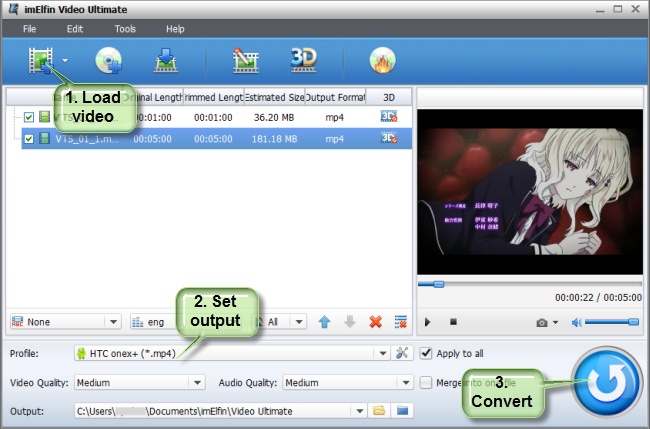
Task: Browse for output folder icon
Action: coord(379,411)
